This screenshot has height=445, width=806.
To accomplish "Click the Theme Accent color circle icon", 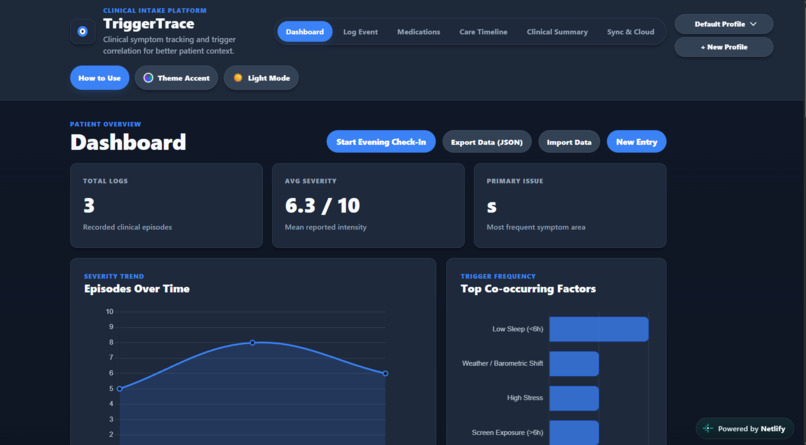I will pyautogui.click(x=148, y=78).
